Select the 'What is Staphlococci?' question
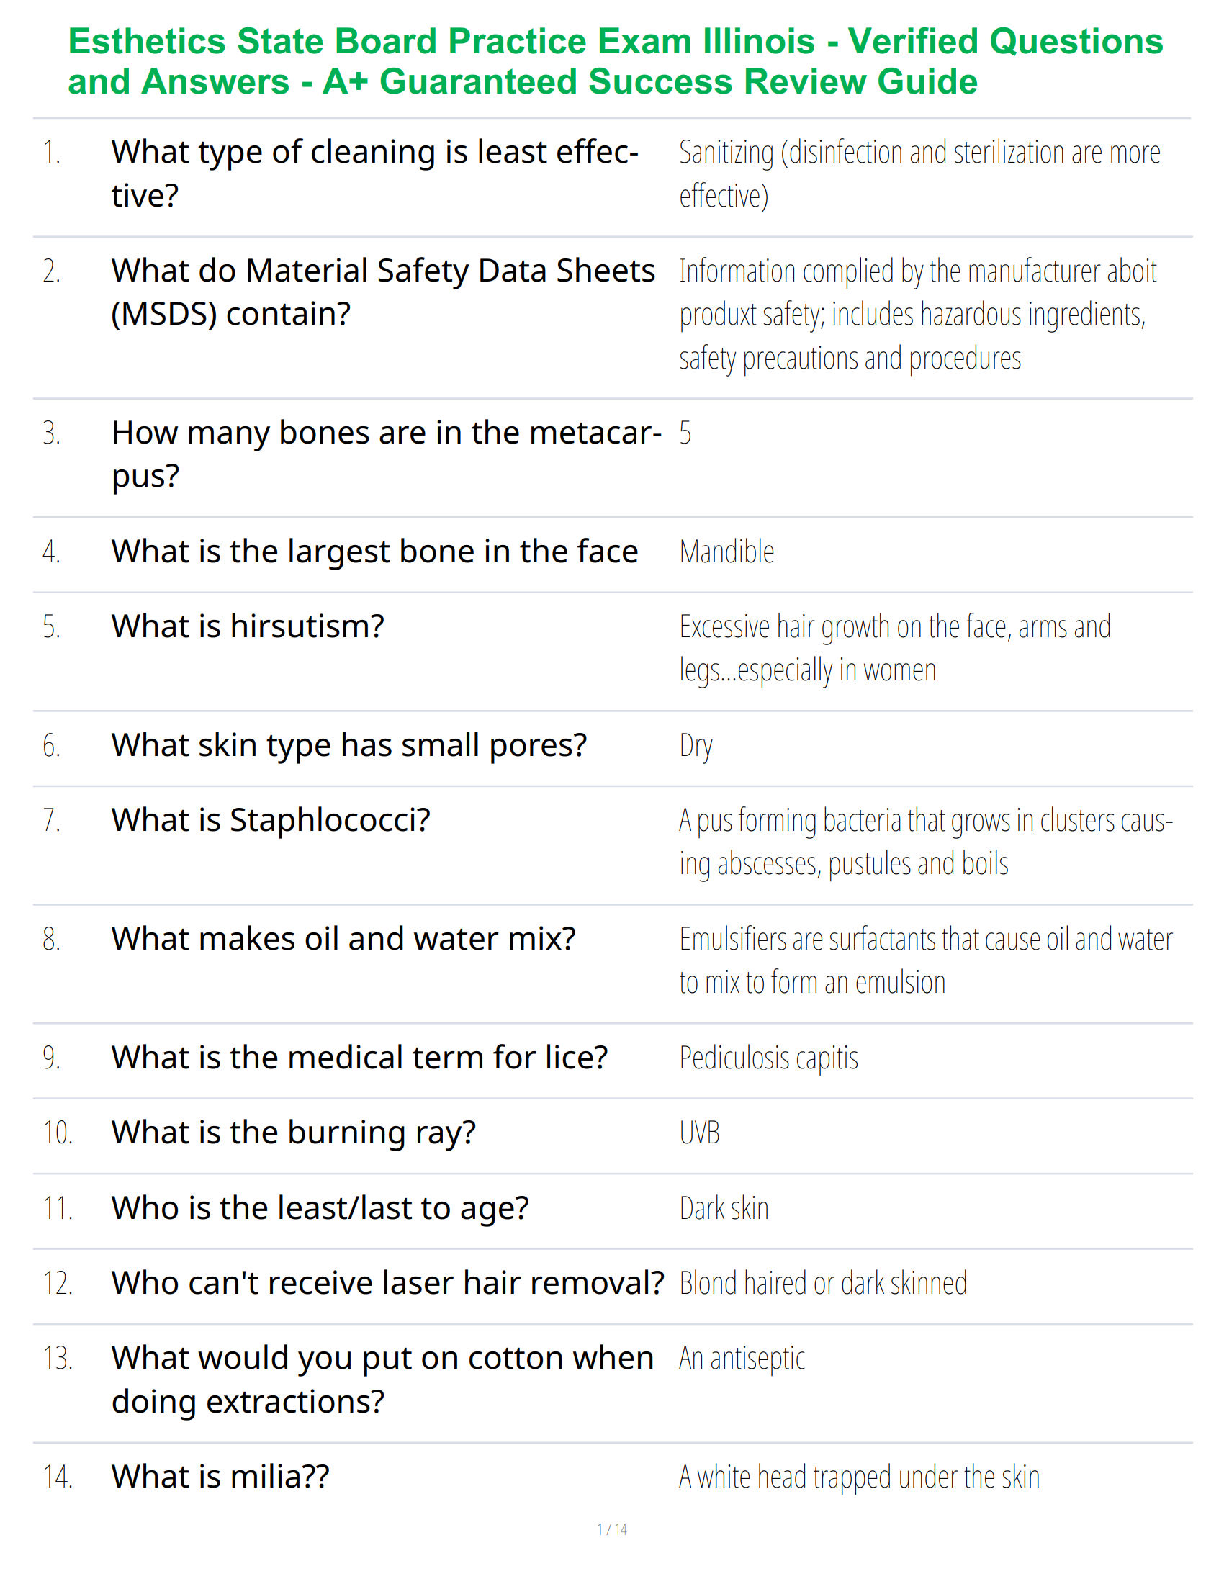 pos(271,820)
